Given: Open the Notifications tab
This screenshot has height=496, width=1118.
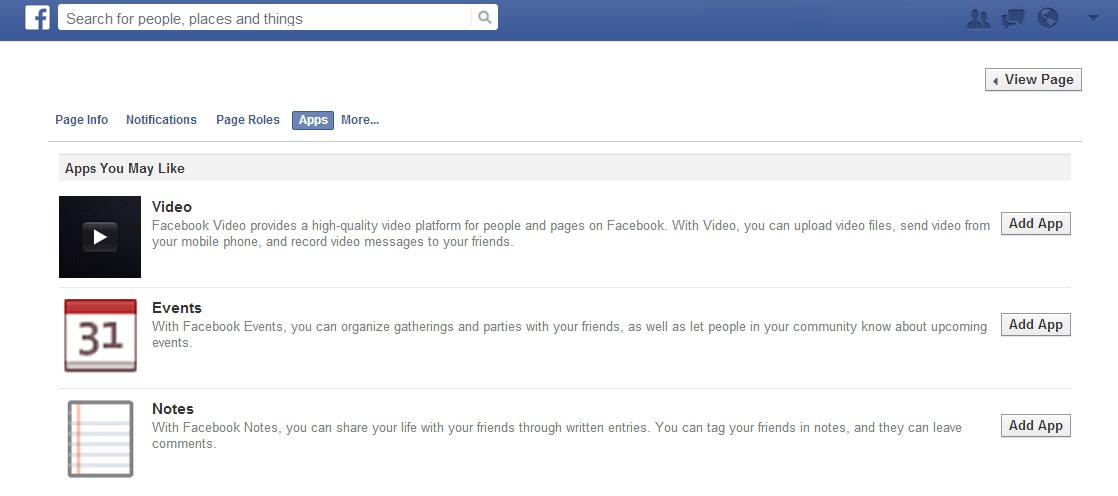Looking at the screenshot, I should click(x=161, y=120).
